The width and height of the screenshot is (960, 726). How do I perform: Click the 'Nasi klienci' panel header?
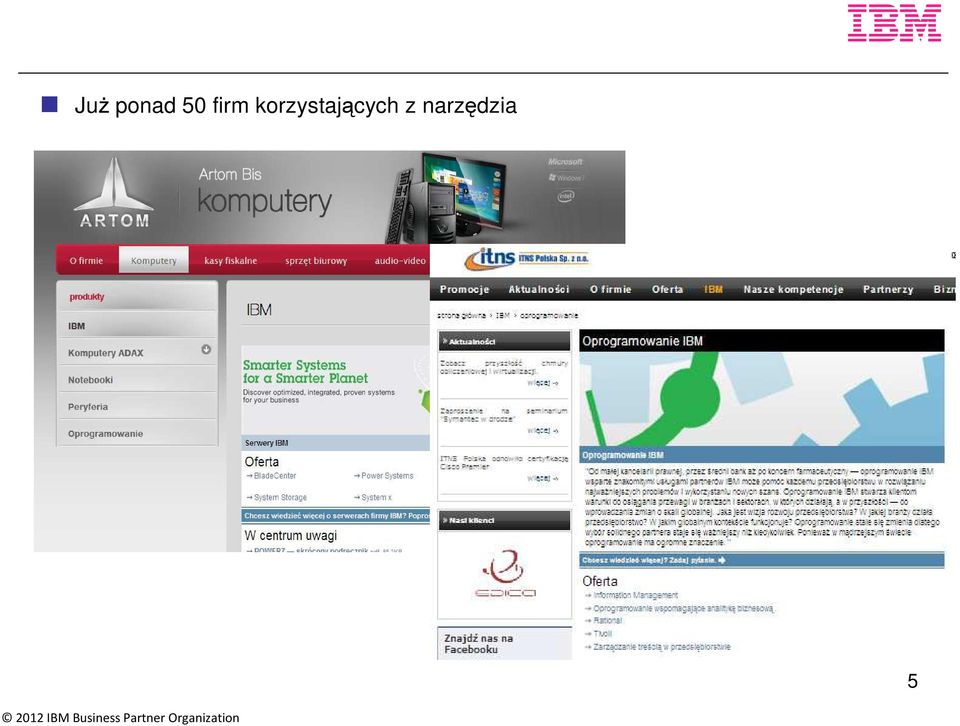[x=504, y=520]
